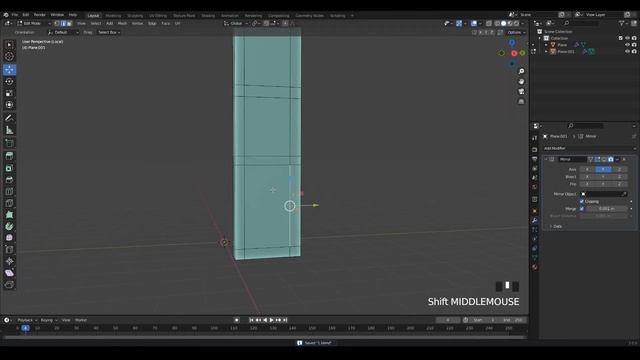Play the animation forward
This screenshot has height=360, width=640.
pyautogui.click(x=271, y=320)
